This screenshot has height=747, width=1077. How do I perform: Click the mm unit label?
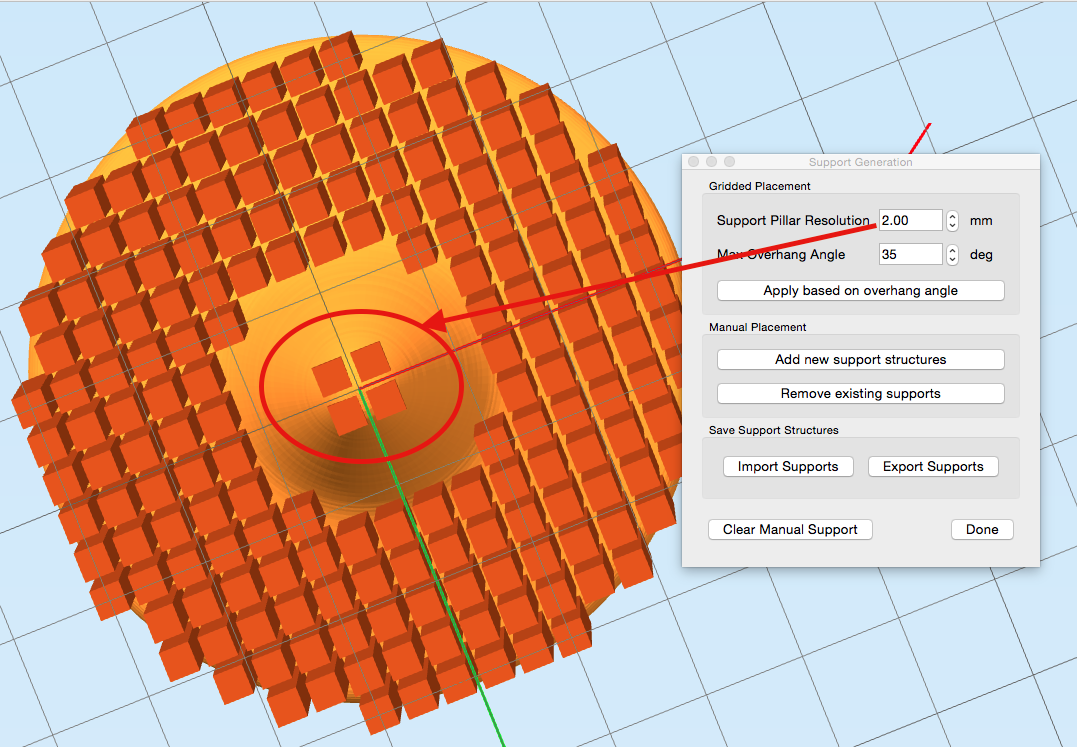point(981,220)
